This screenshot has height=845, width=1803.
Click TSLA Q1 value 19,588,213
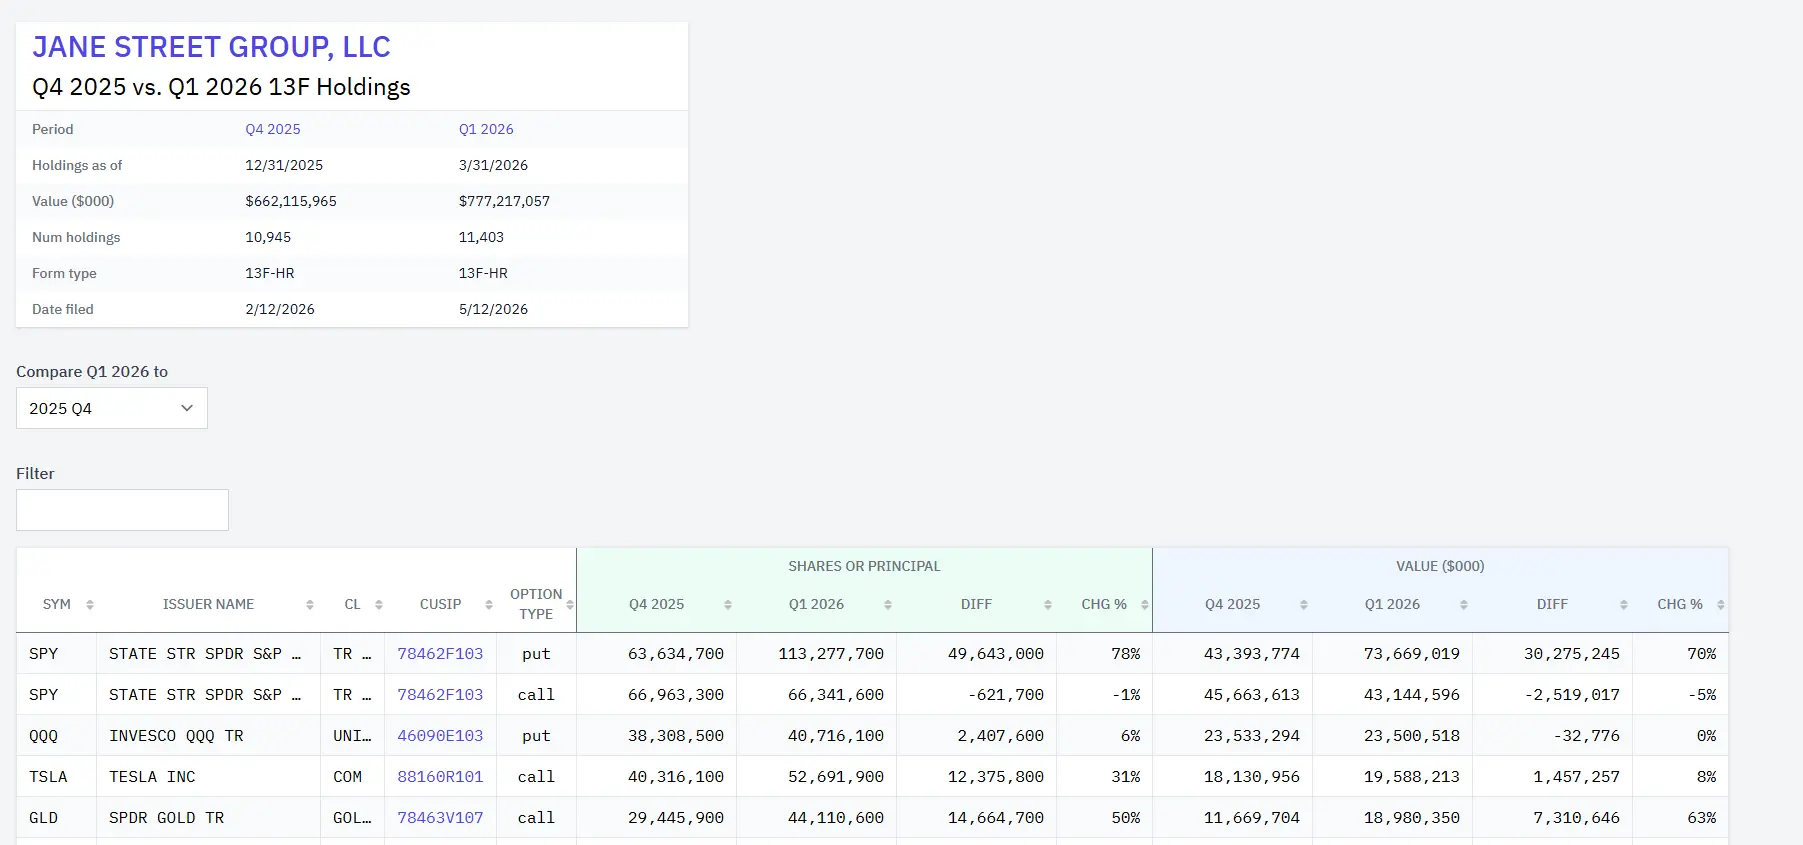point(1412,777)
